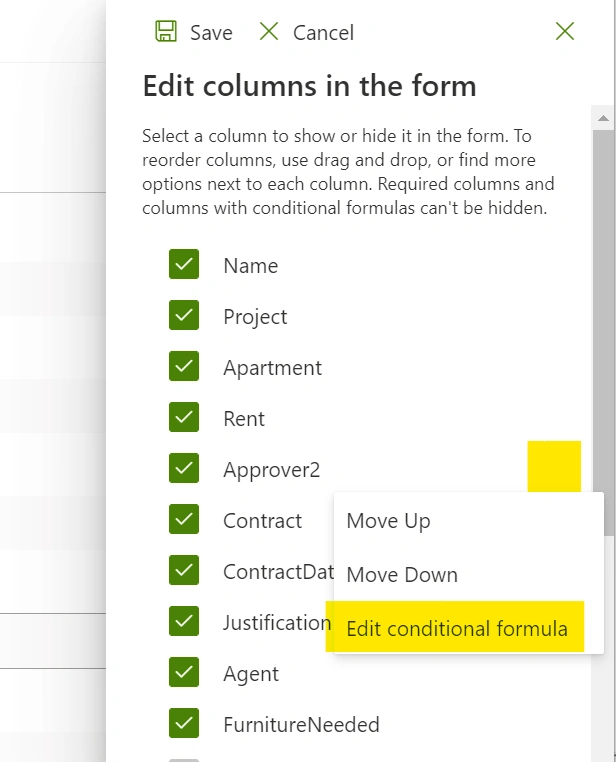Image resolution: width=616 pixels, height=762 pixels.
Task: Uncheck the Name column checkbox
Action: point(184,264)
